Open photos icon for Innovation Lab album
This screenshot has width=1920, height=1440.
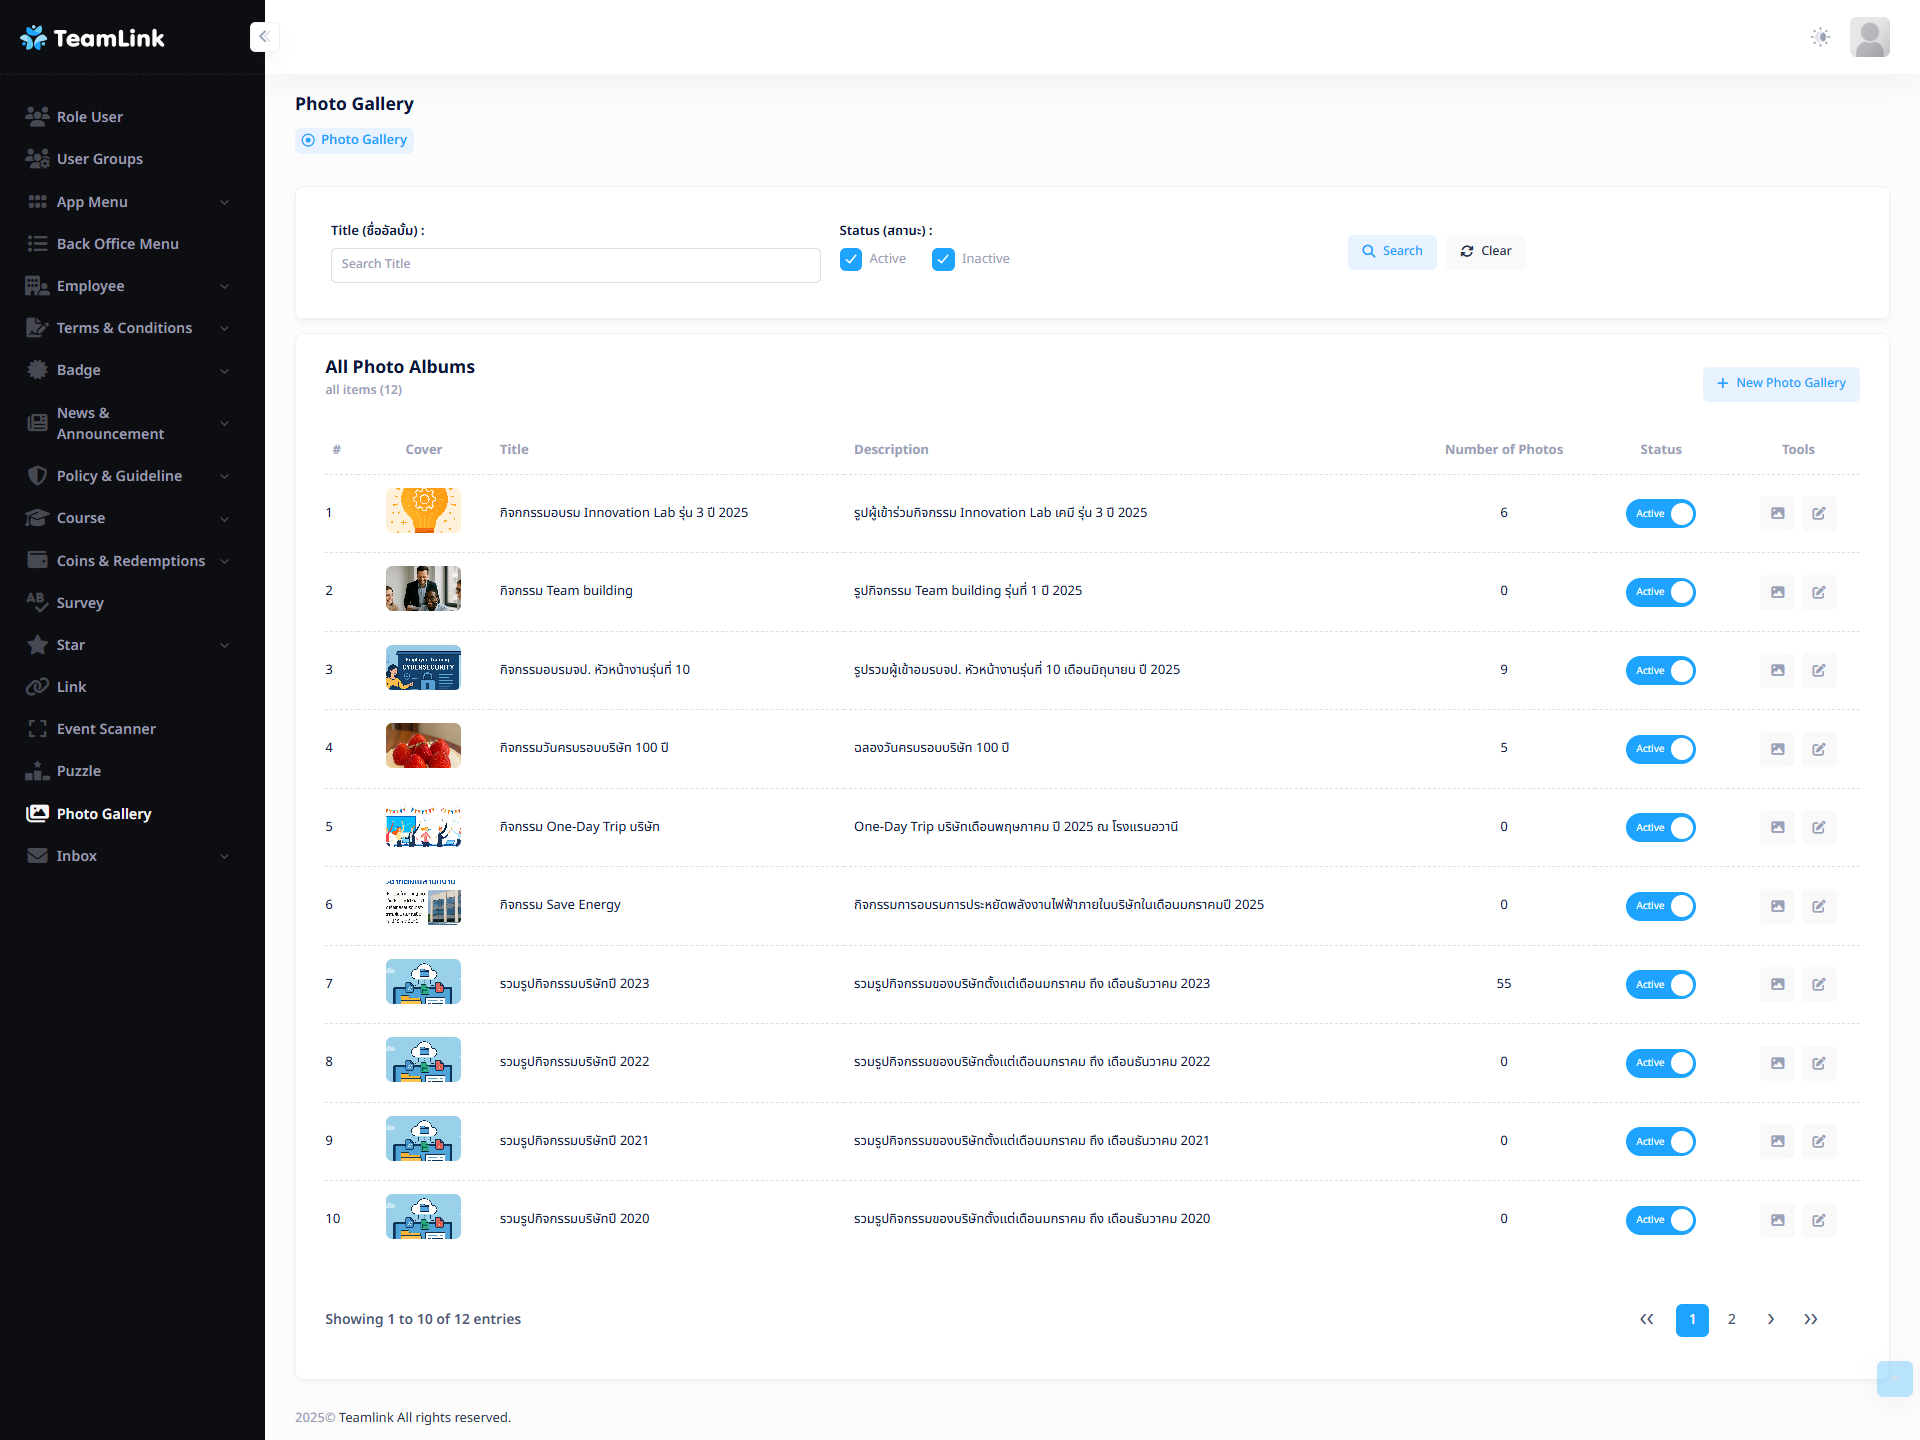tap(1777, 513)
